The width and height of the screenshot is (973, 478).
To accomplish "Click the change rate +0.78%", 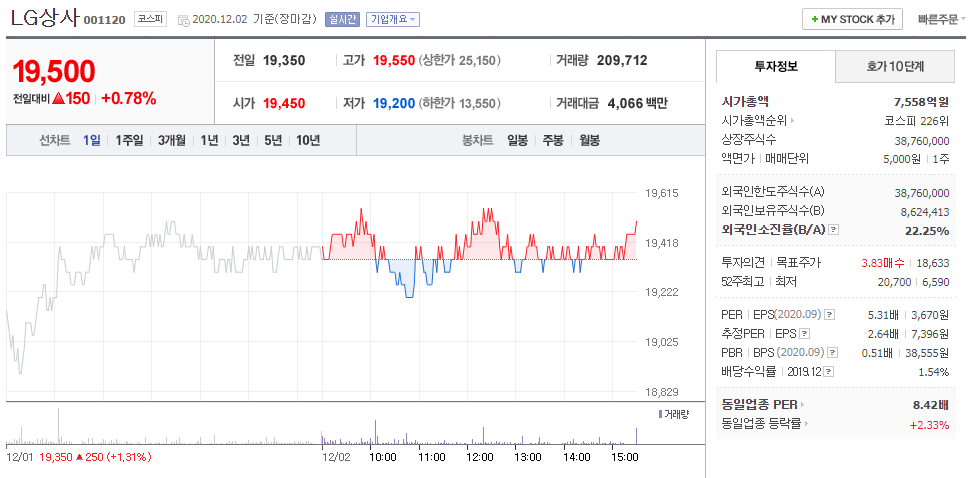I will (x=129, y=98).
